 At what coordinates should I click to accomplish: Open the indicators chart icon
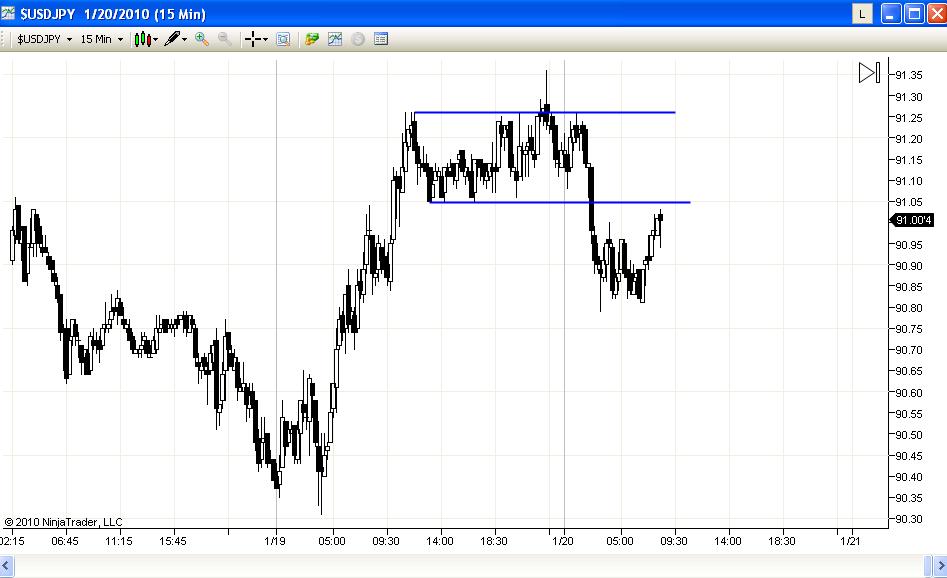pyautogui.click(x=335, y=39)
